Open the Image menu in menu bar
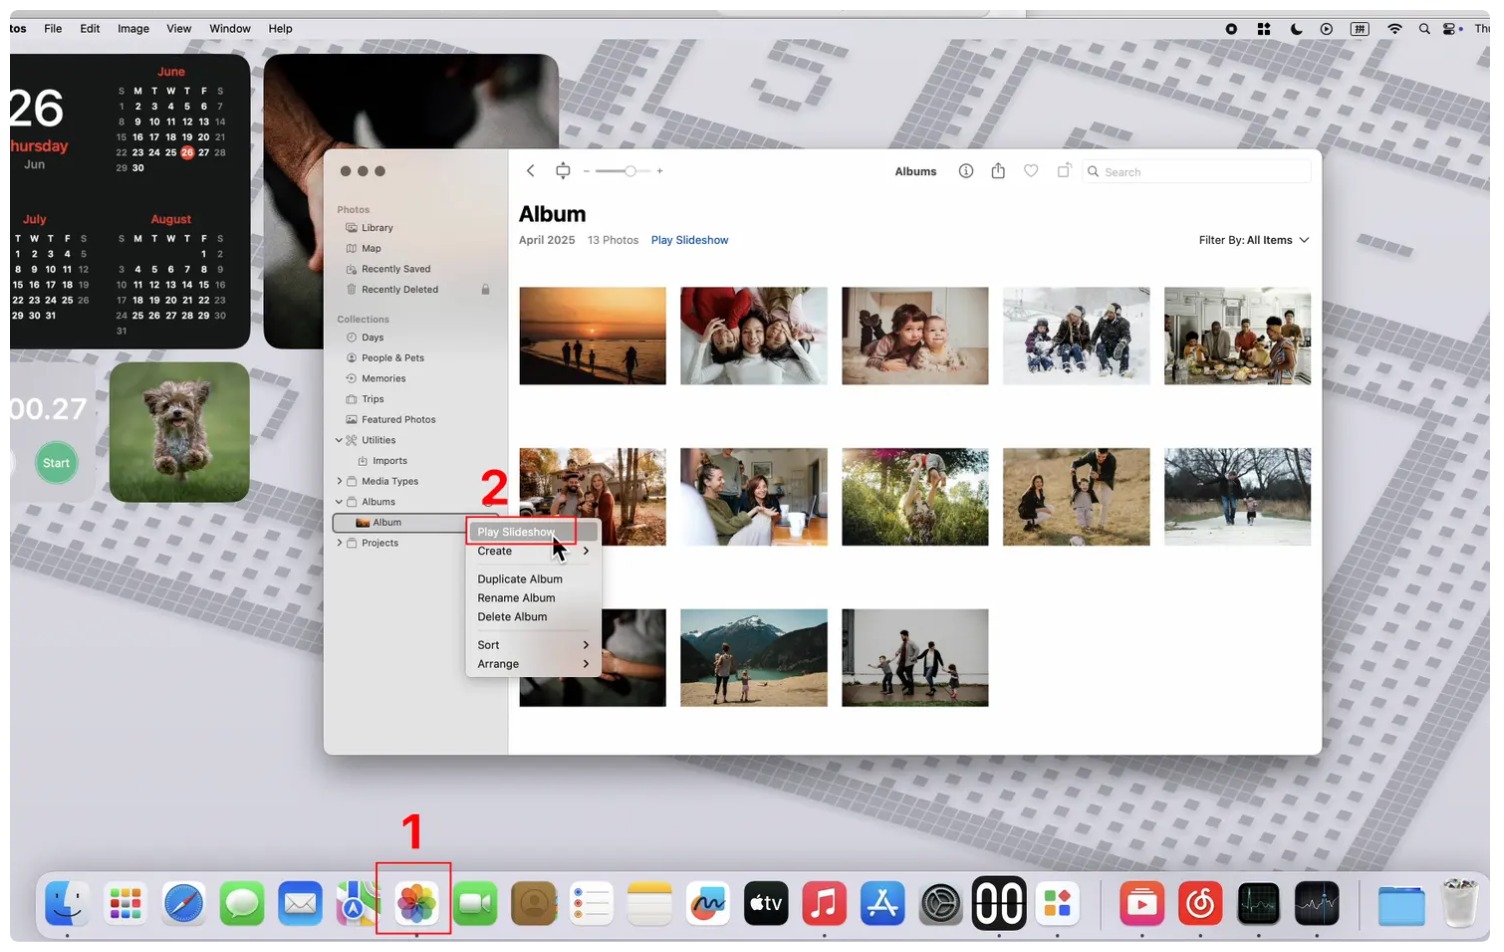Screen dimensions: 1504x952 [x=133, y=29]
